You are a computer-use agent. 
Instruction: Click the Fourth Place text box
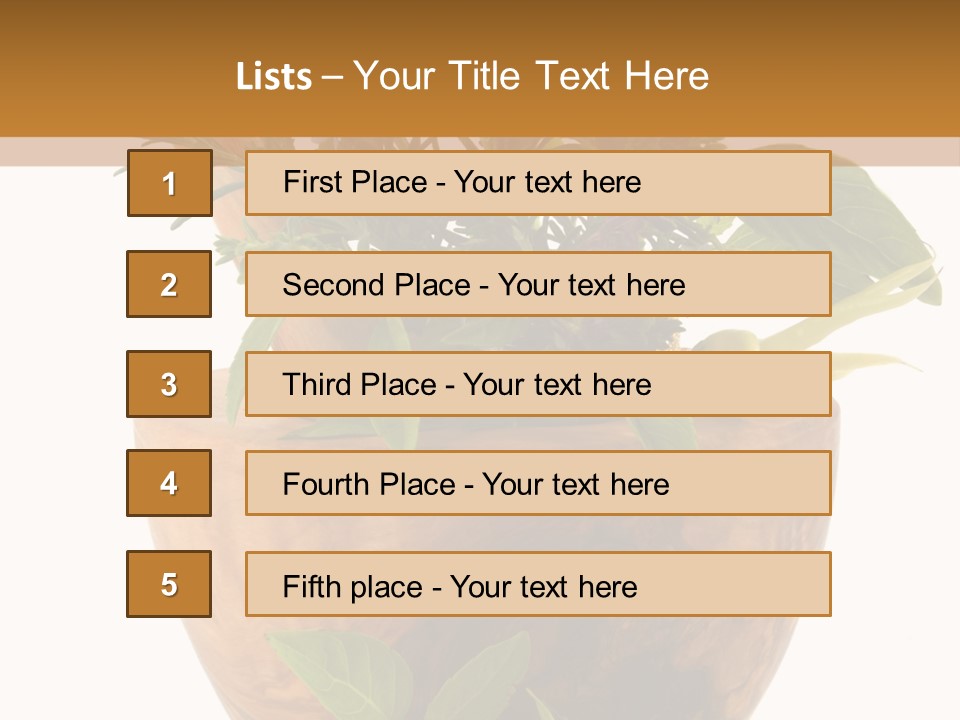pyautogui.click(x=538, y=484)
